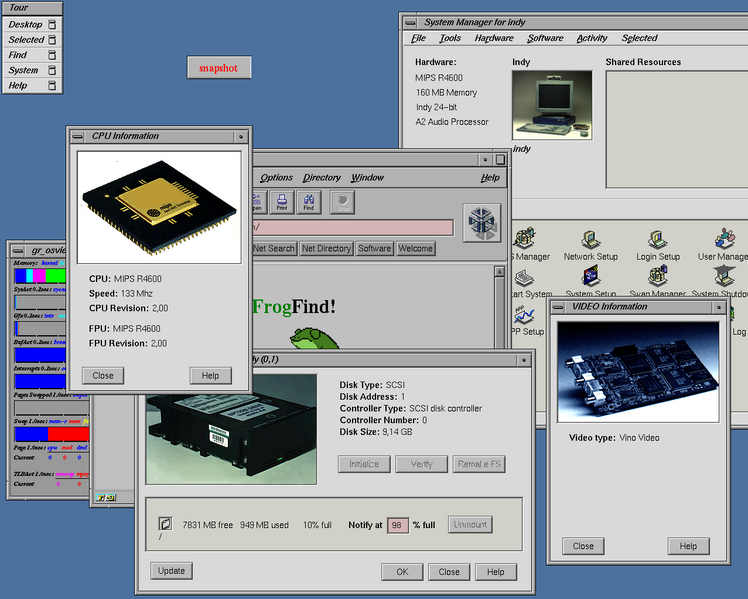This screenshot has width=748, height=599.
Task: Open the Network Setup icon
Action: pyautogui.click(x=590, y=240)
